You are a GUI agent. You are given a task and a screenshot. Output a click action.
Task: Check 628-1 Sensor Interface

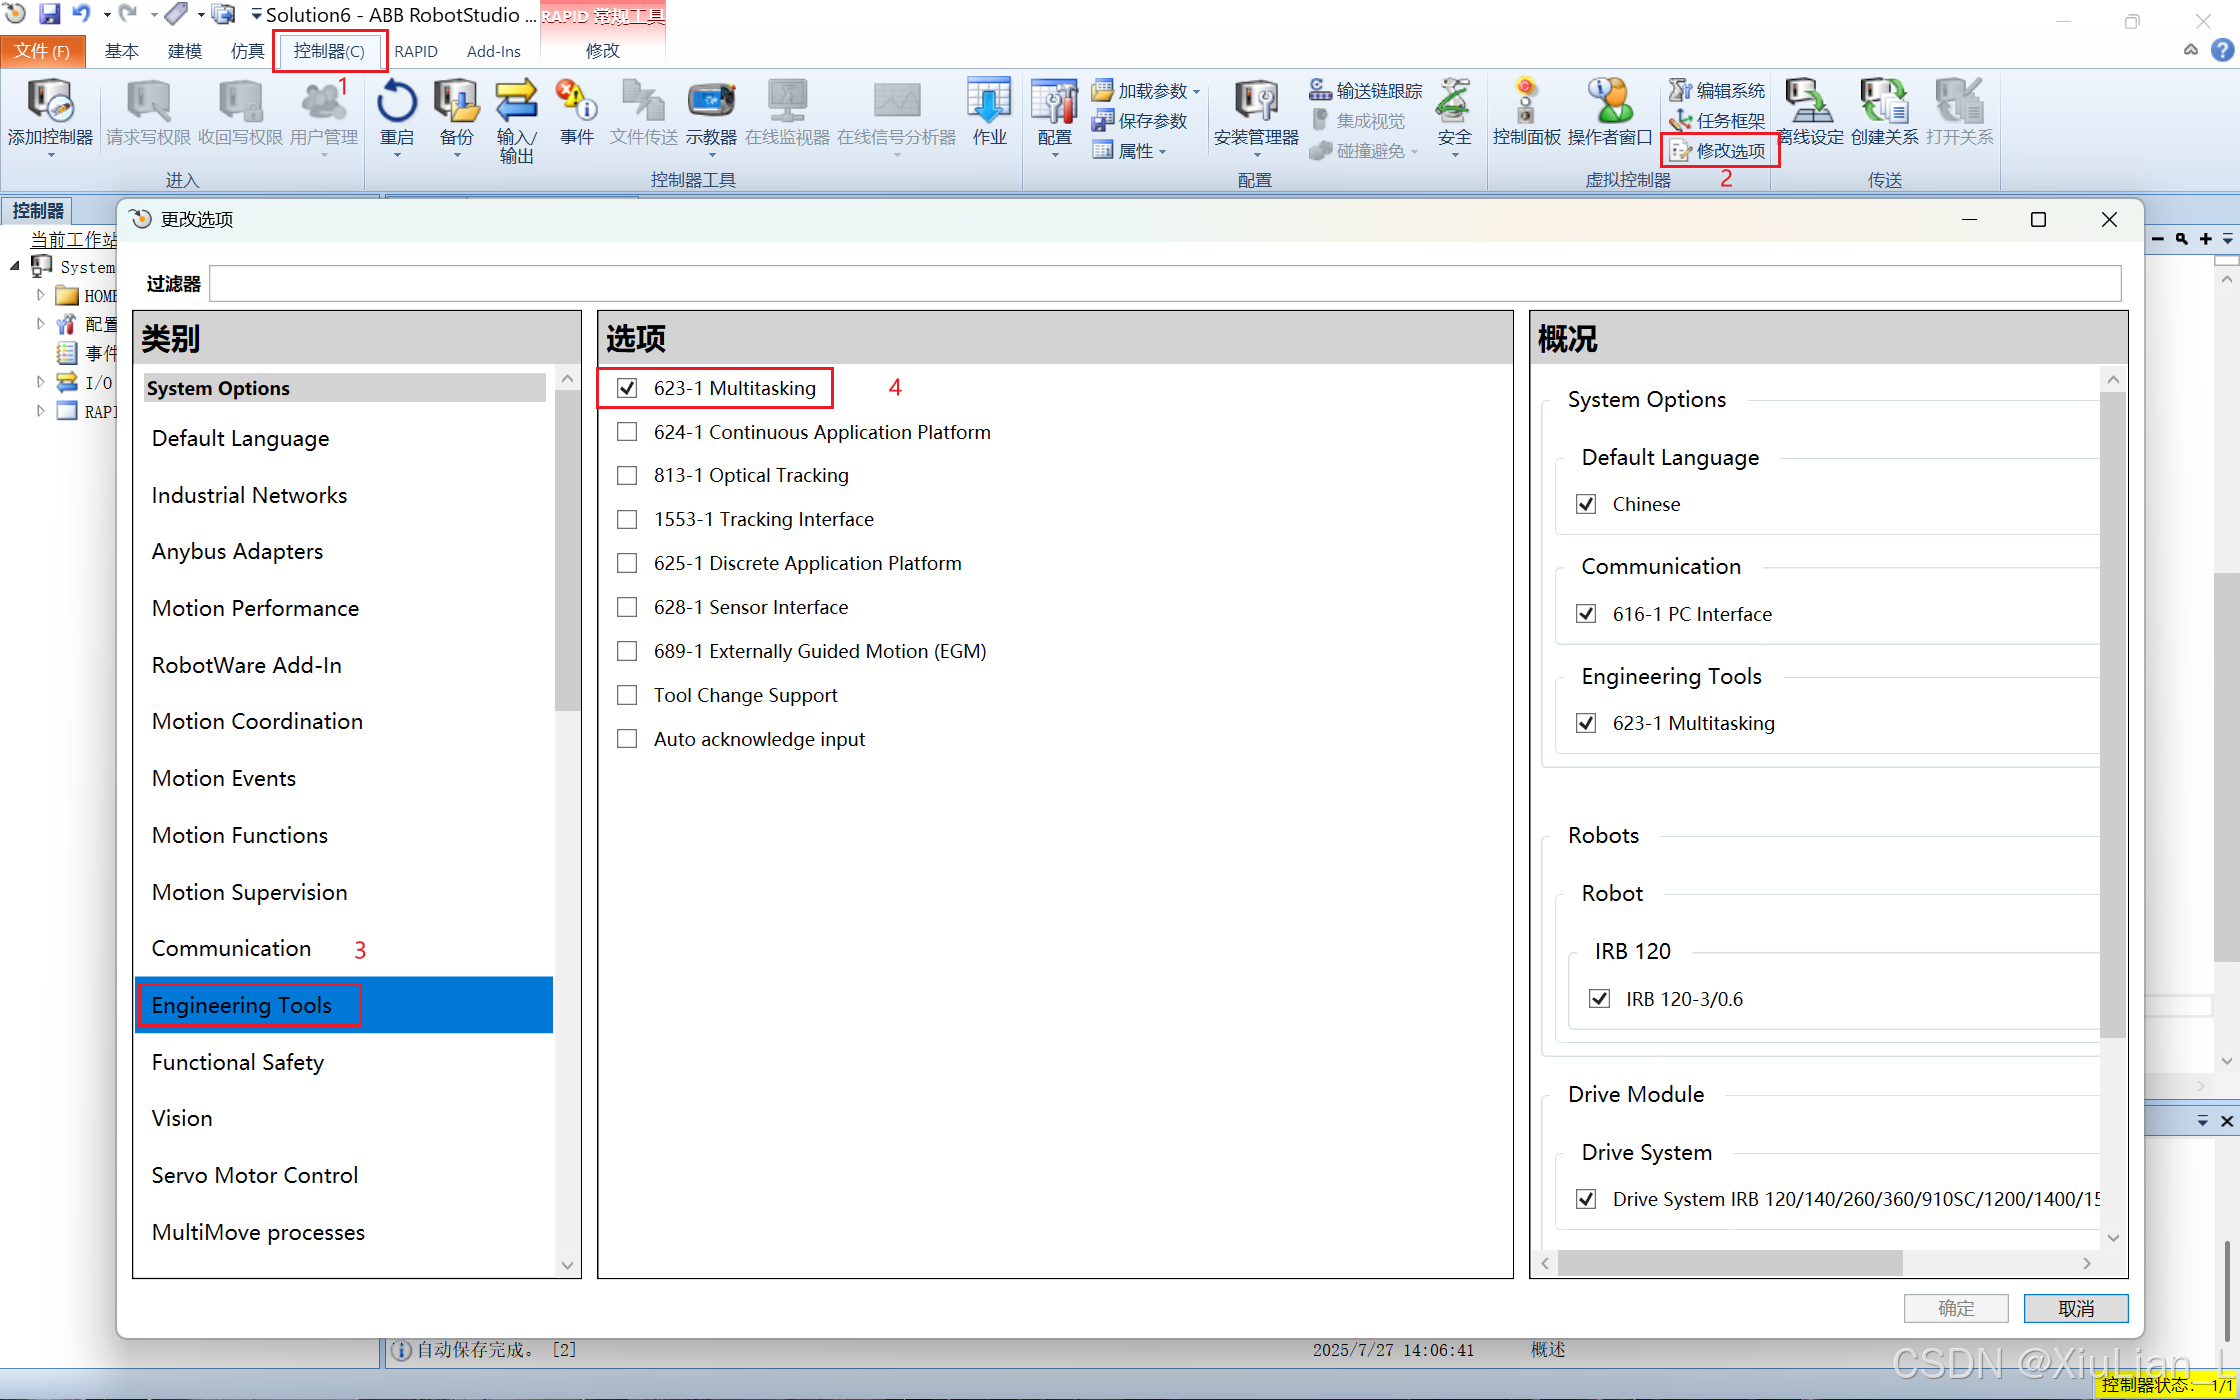tap(627, 607)
